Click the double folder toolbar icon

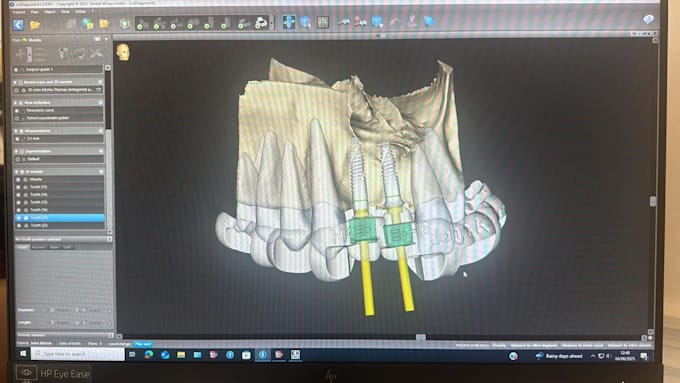(105, 23)
